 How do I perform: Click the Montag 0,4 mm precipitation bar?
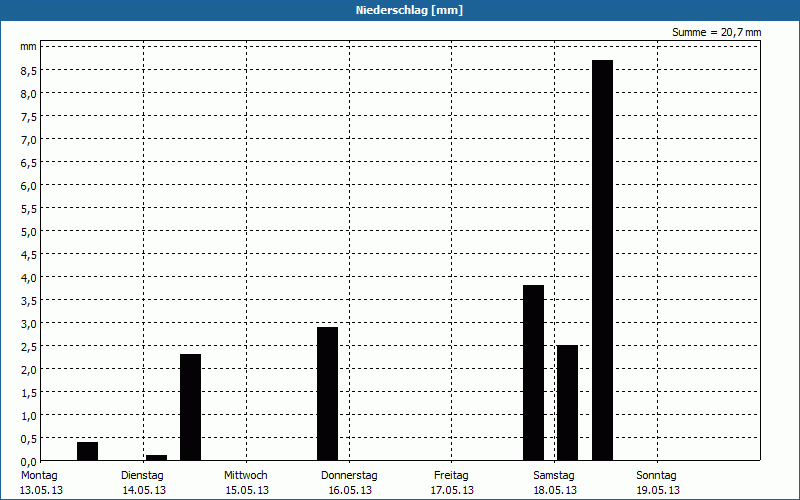(x=87, y=451)
